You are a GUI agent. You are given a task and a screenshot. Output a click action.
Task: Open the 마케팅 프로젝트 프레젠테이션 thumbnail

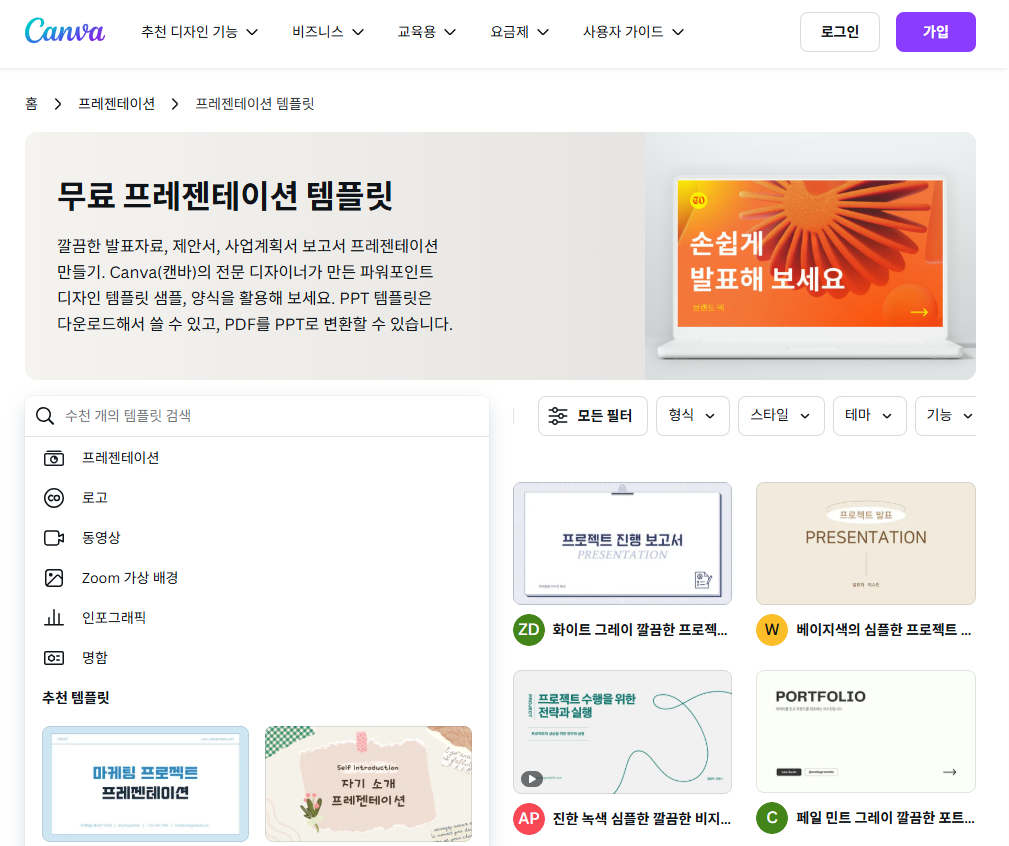(x=145, y=784)
